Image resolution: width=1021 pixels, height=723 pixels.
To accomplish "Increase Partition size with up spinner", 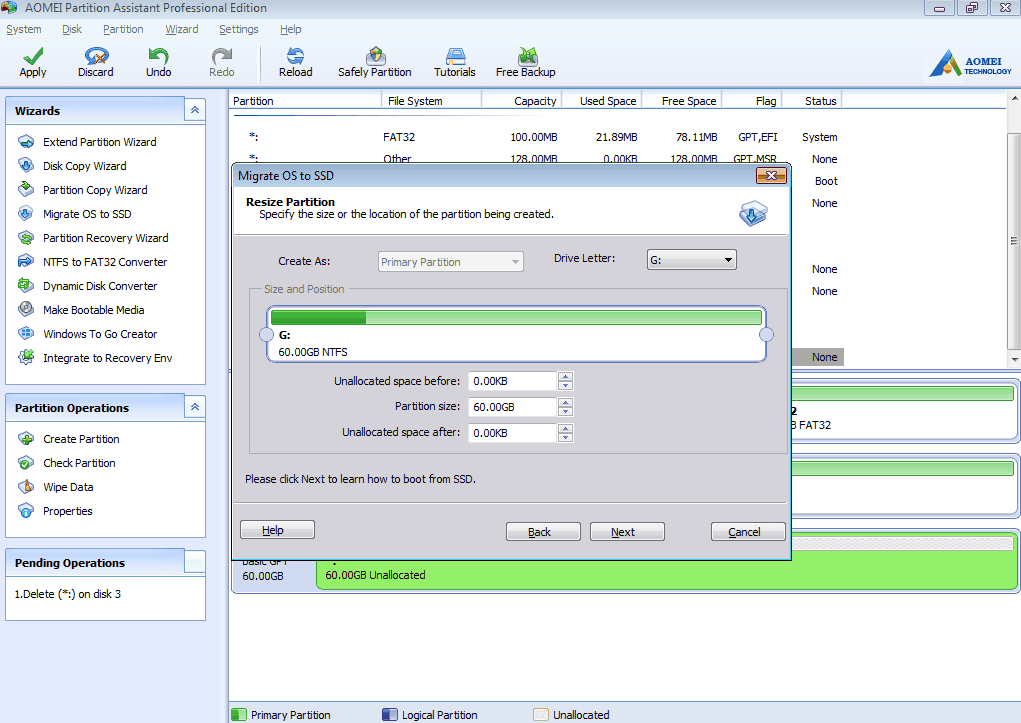I will (566, 403).
